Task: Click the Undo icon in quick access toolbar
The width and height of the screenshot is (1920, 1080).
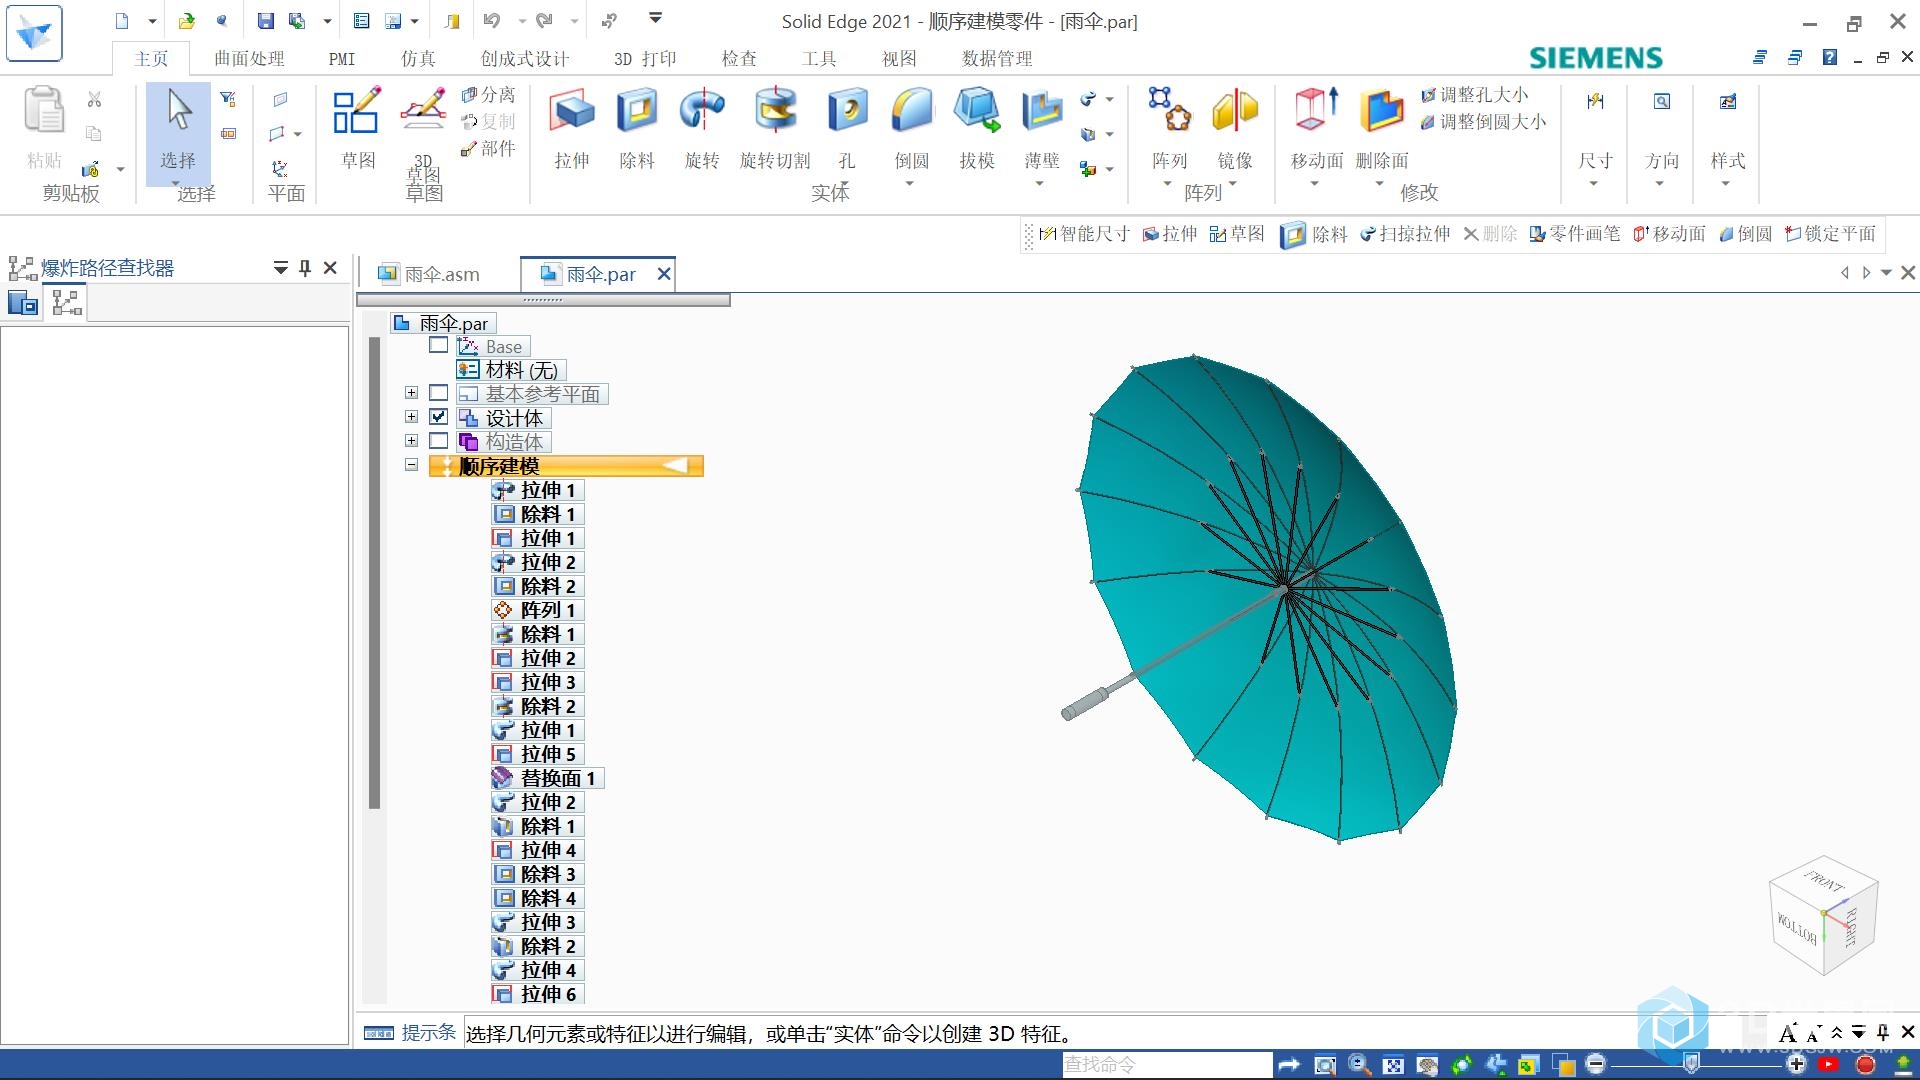Action: tap(492, 21)
